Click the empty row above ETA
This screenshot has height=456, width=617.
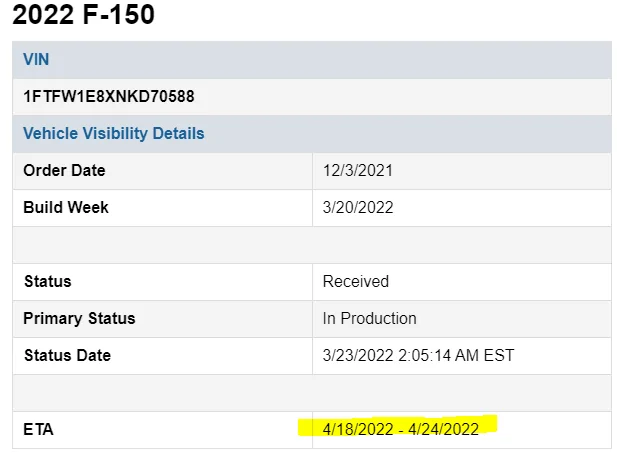pyautogui.click(x=311, y=392)
